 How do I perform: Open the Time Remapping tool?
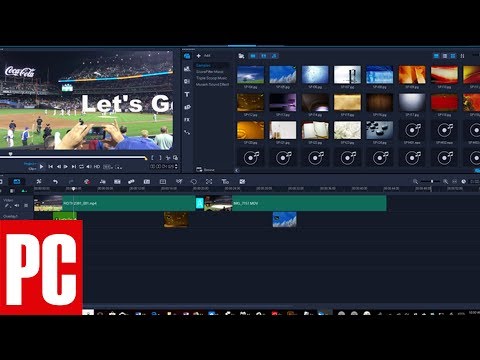click(x=179, y=181)
